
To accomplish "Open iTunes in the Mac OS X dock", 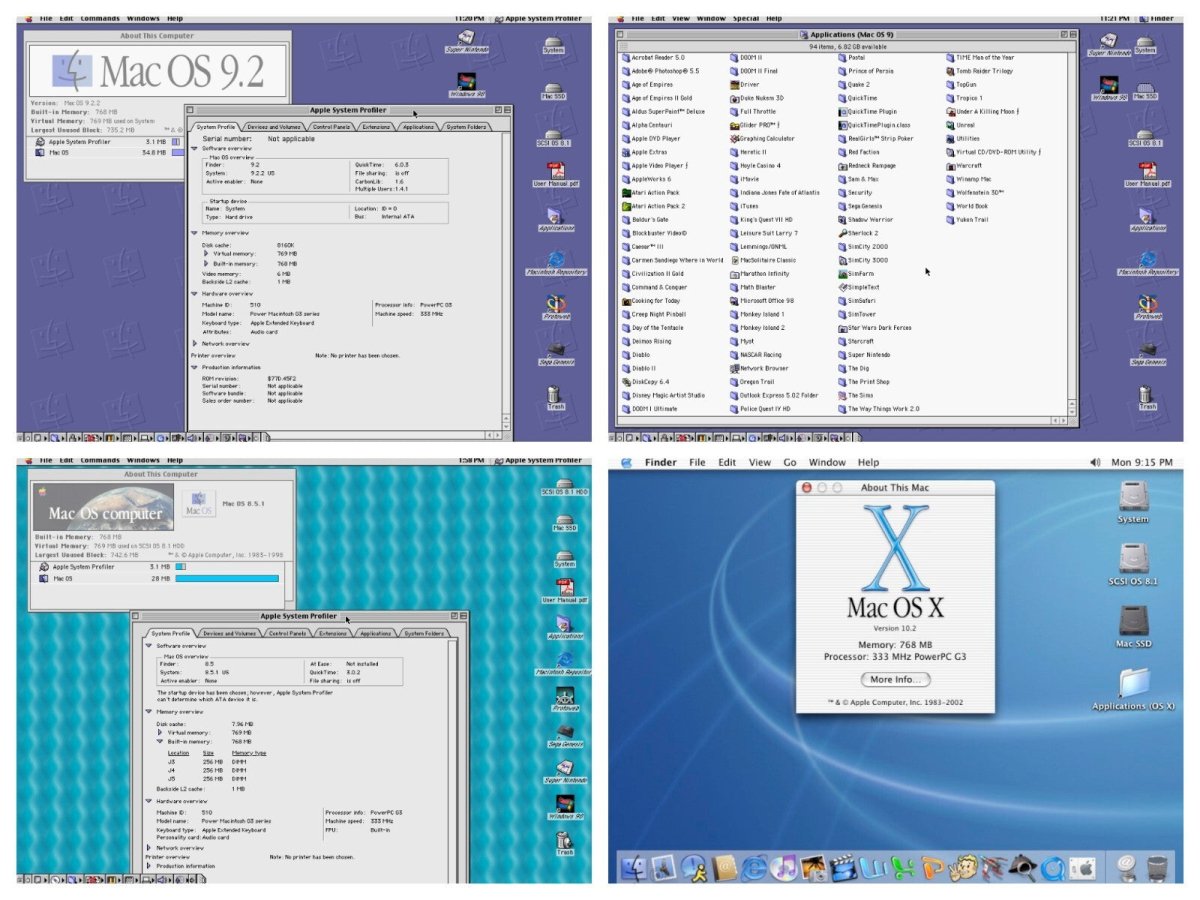I will pos(785,868).
